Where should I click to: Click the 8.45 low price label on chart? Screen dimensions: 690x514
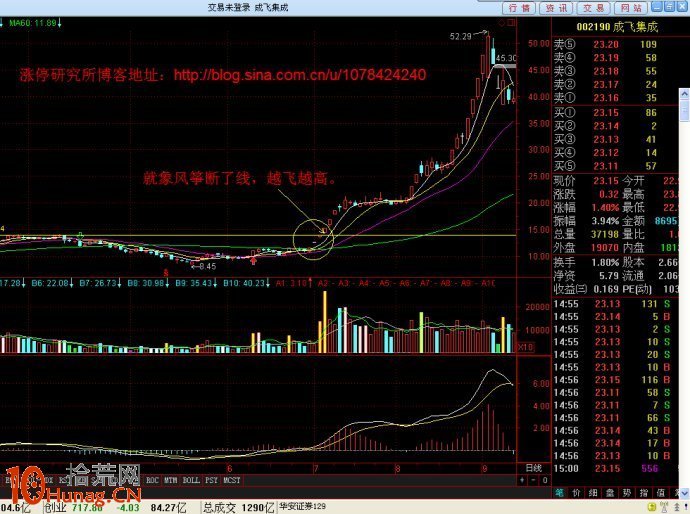[x=207, y=266]
